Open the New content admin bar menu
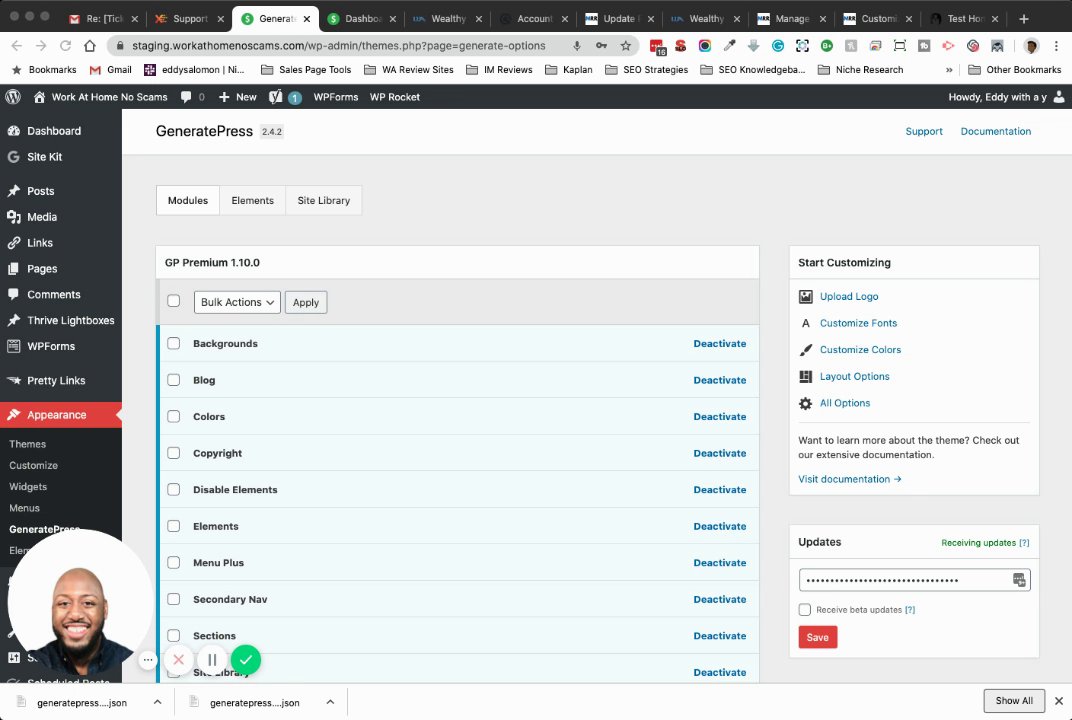This screenshot has height=720, width=1072. (x=237, y=97)
